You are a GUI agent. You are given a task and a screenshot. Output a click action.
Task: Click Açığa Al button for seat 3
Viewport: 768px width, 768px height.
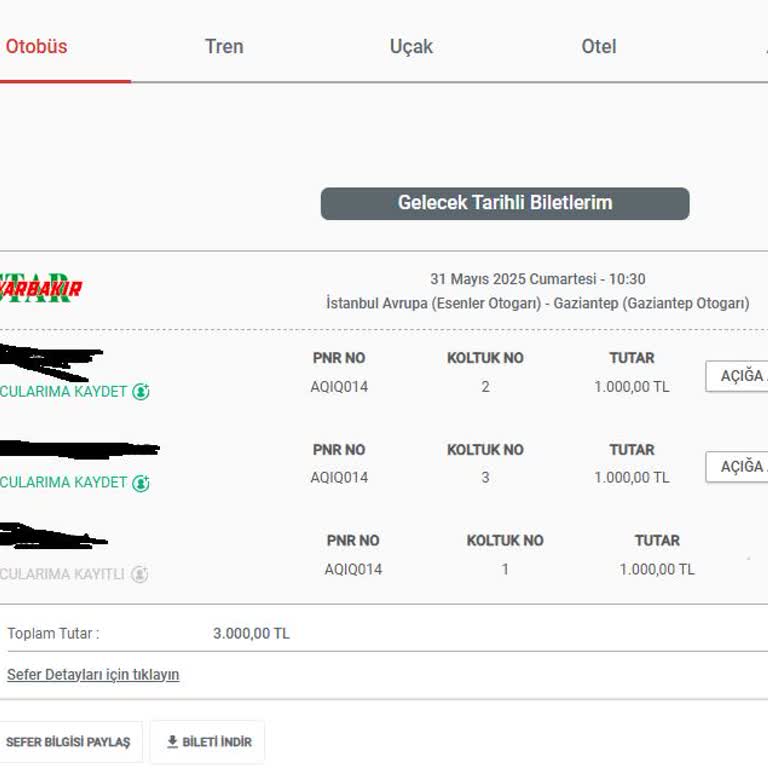737,467
